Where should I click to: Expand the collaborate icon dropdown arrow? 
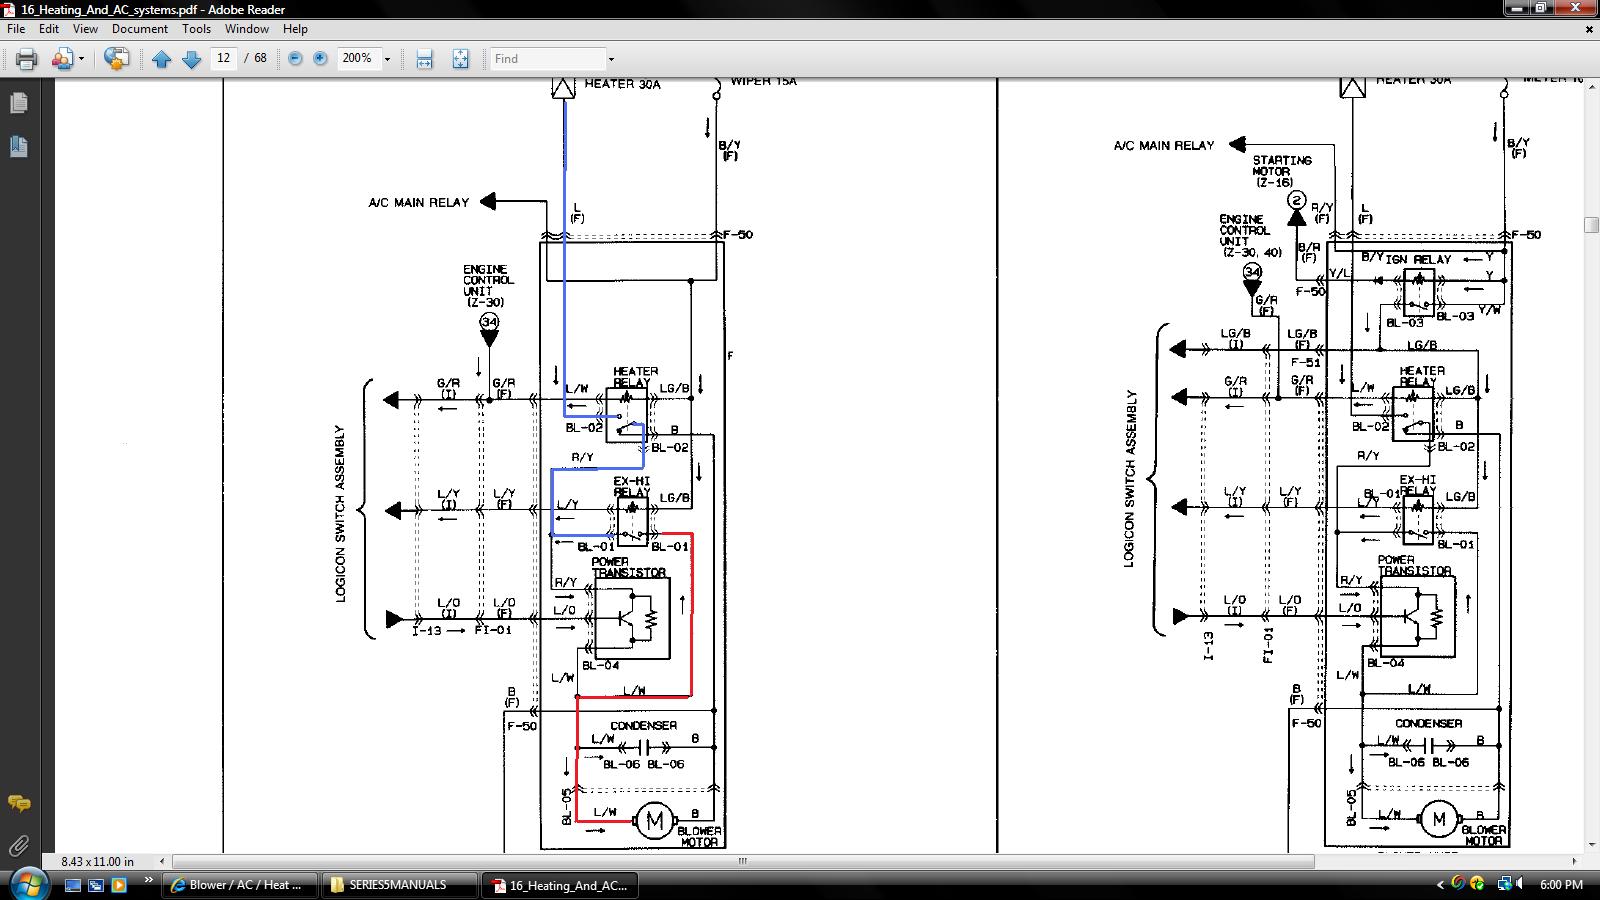(x=81, y=59)
